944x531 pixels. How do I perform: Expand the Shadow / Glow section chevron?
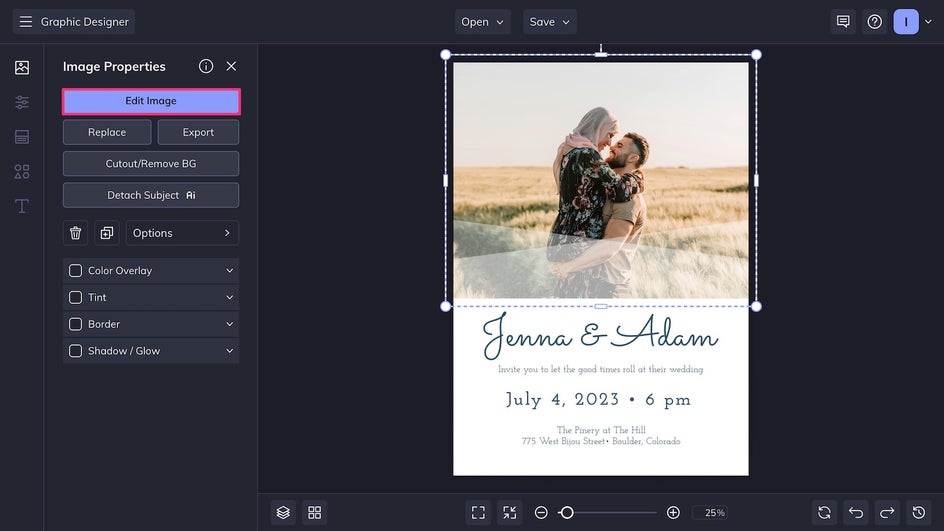pos(229,351)
